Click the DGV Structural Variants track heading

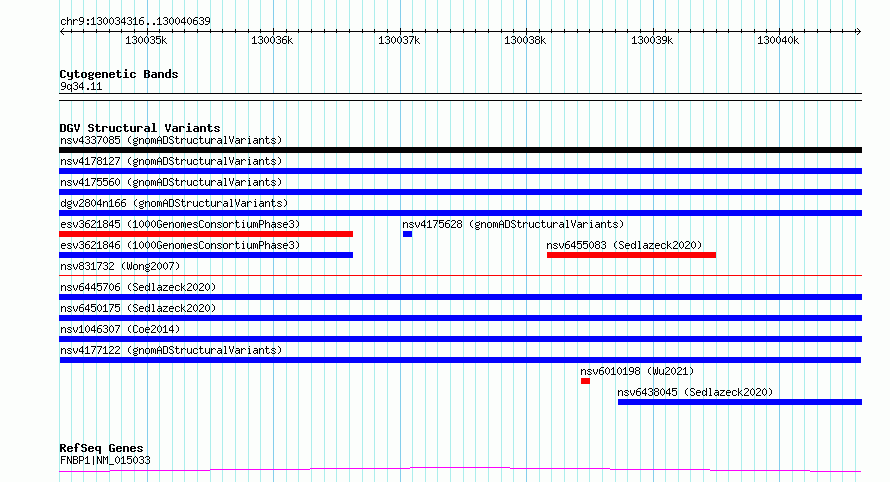click(x=140, y=128)
